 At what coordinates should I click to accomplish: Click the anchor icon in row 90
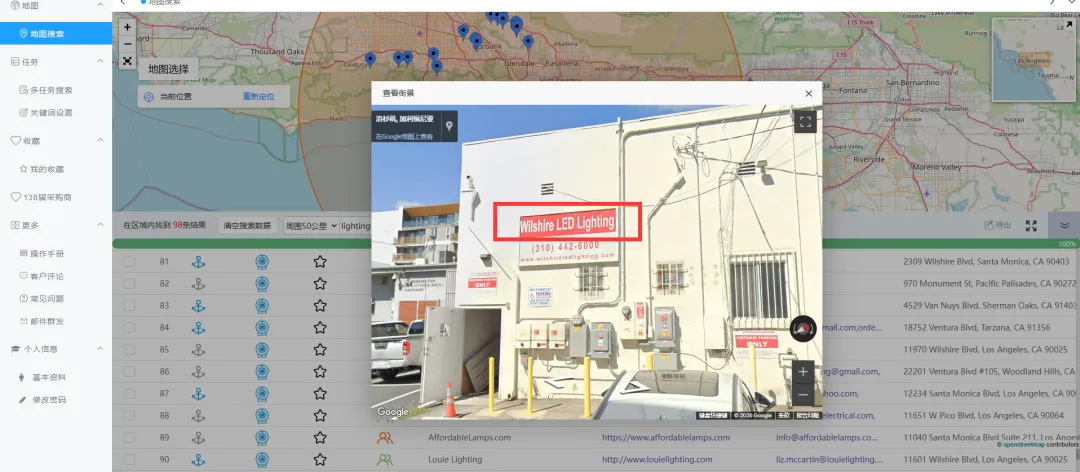point(198,460)
